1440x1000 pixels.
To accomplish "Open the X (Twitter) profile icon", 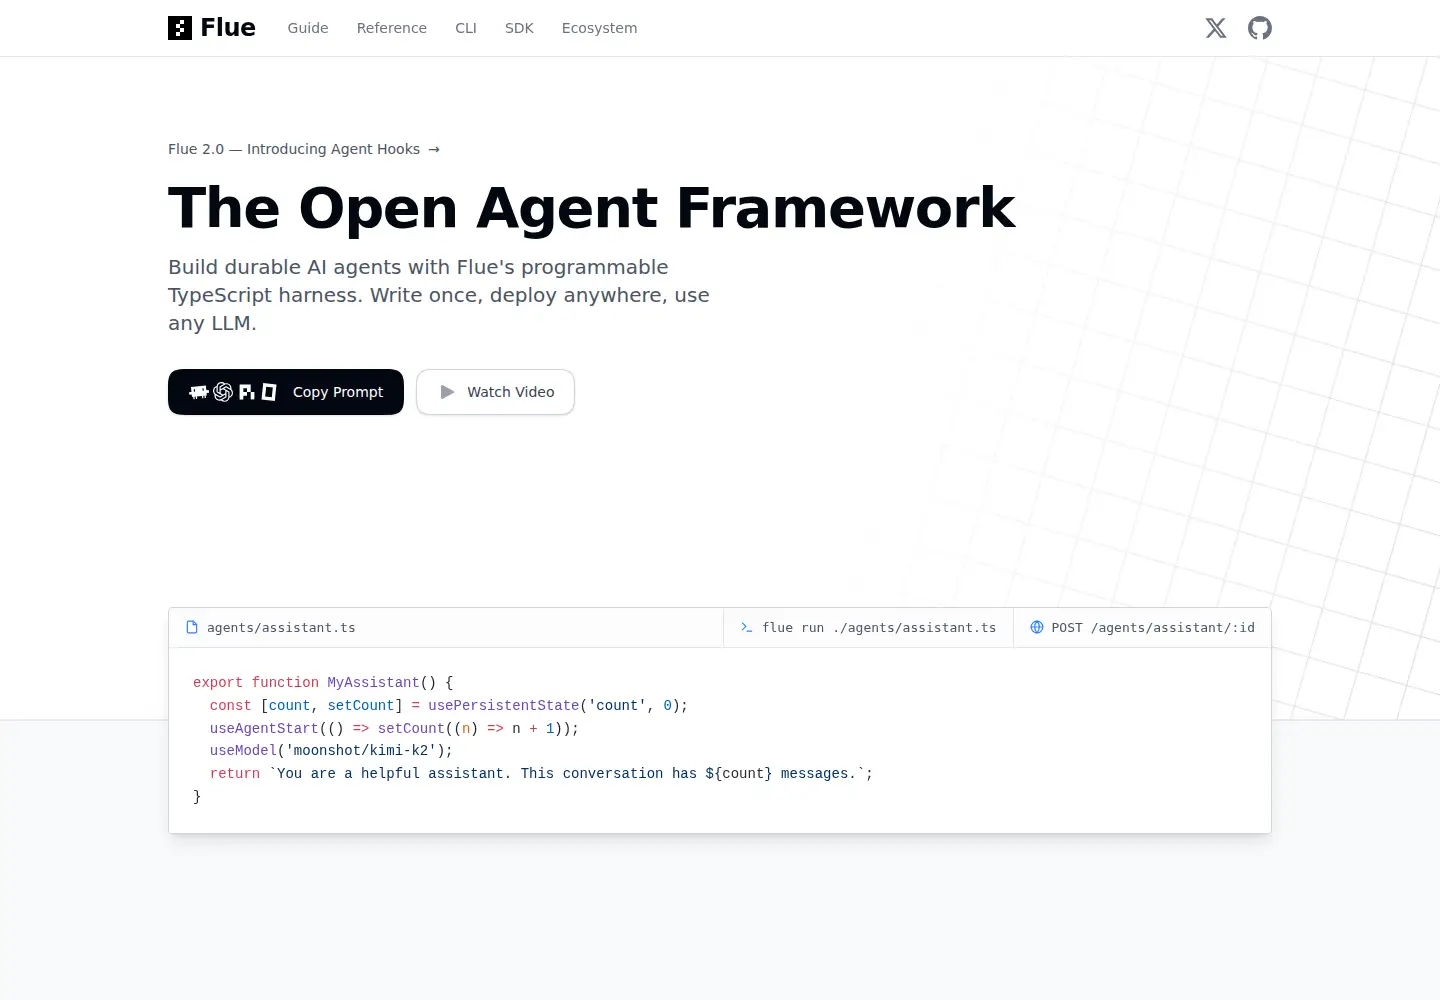I will point(1216,28).
